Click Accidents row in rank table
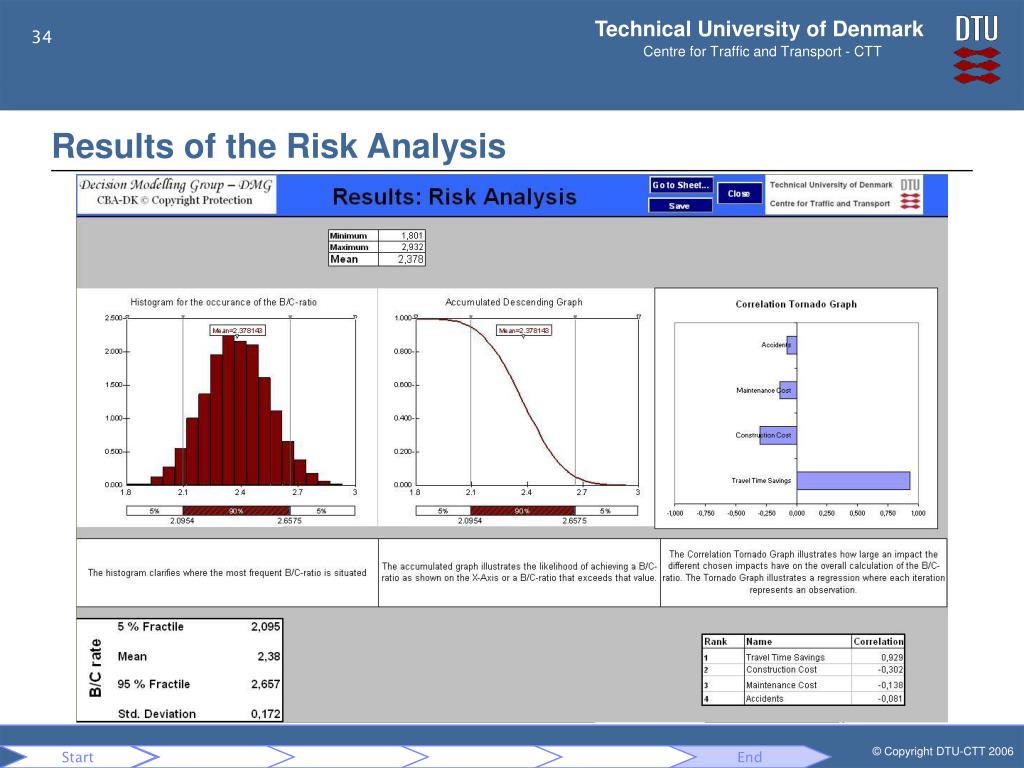This screenshot has height=768, width=1024. (803, 699)
